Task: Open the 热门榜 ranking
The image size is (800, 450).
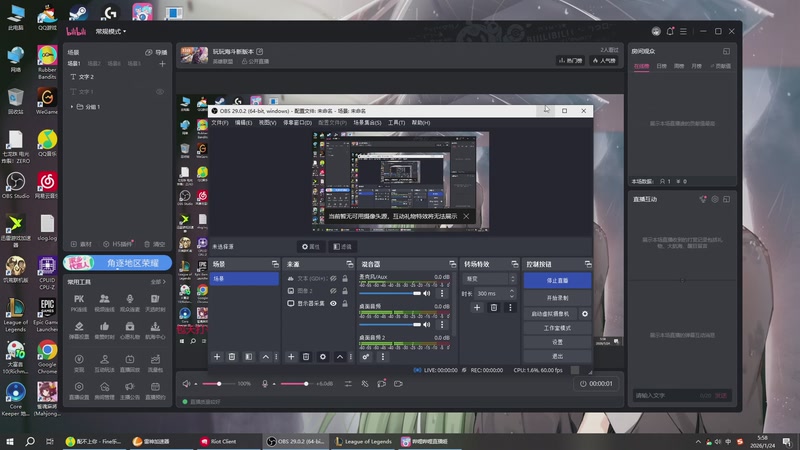Action: 570,61
